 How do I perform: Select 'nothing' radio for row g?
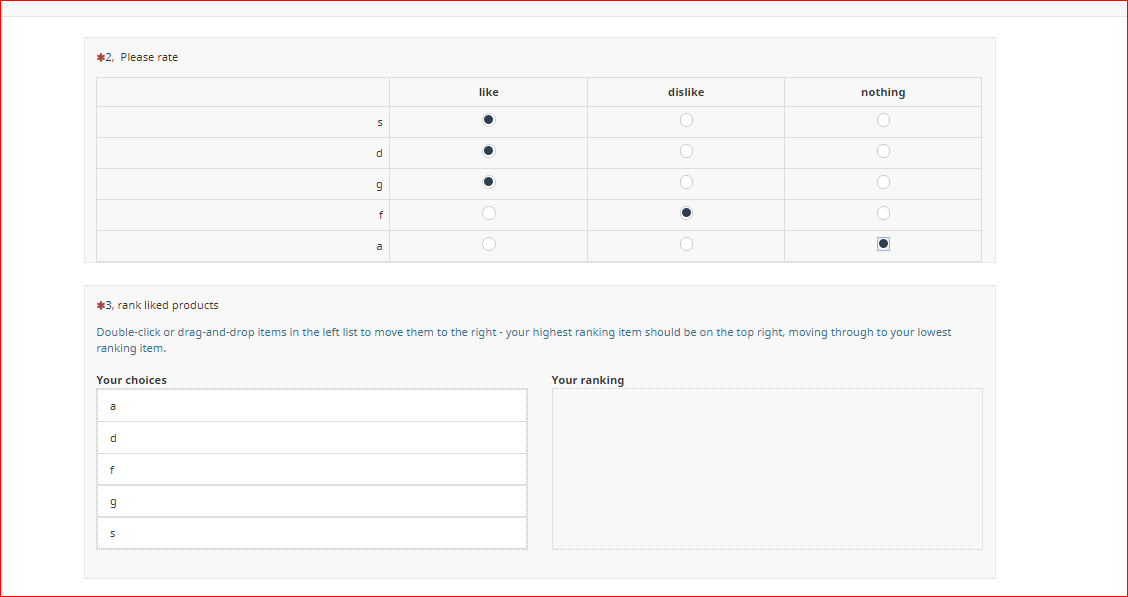click(883, 182)
